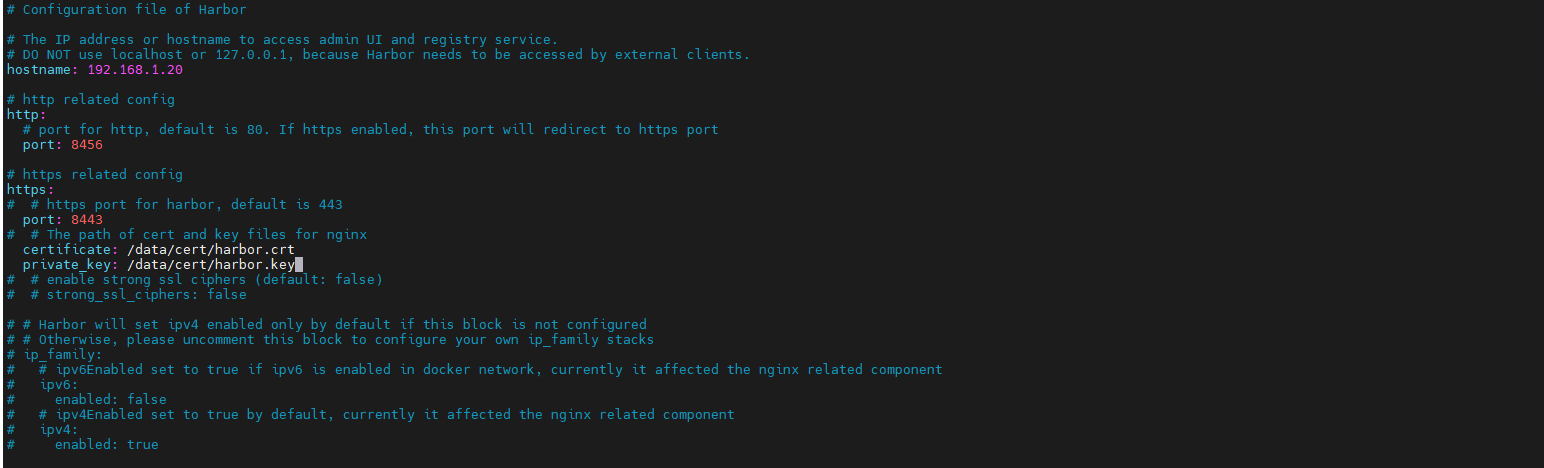
Task: Click the commented ipv4: line
Action: [43, 430]
